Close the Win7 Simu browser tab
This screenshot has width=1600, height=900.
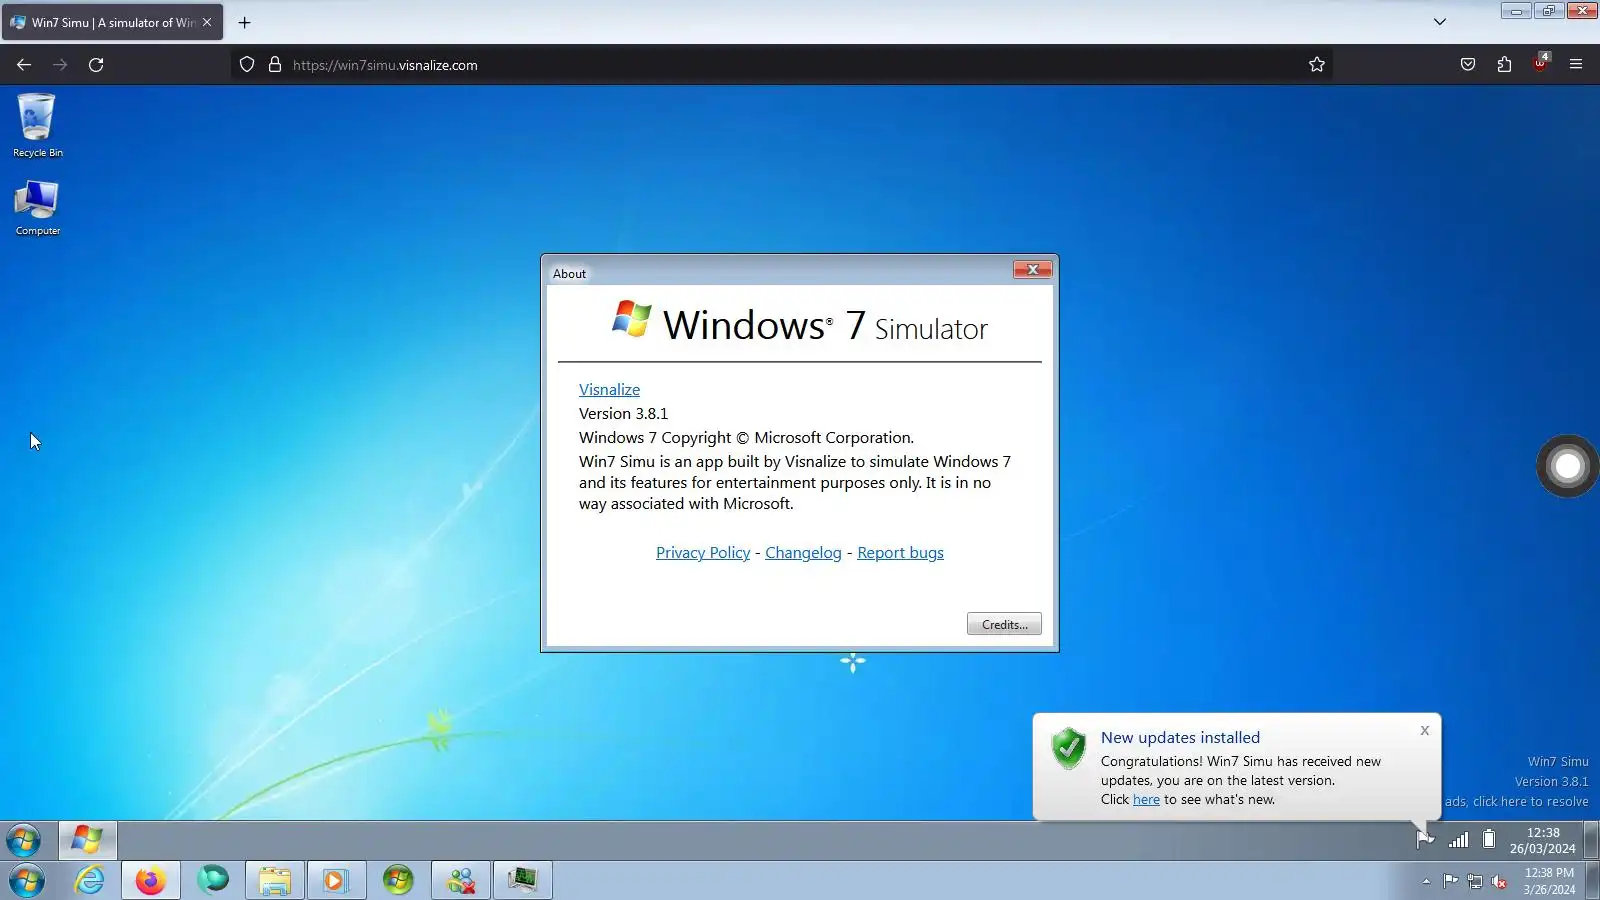point(207,22)
